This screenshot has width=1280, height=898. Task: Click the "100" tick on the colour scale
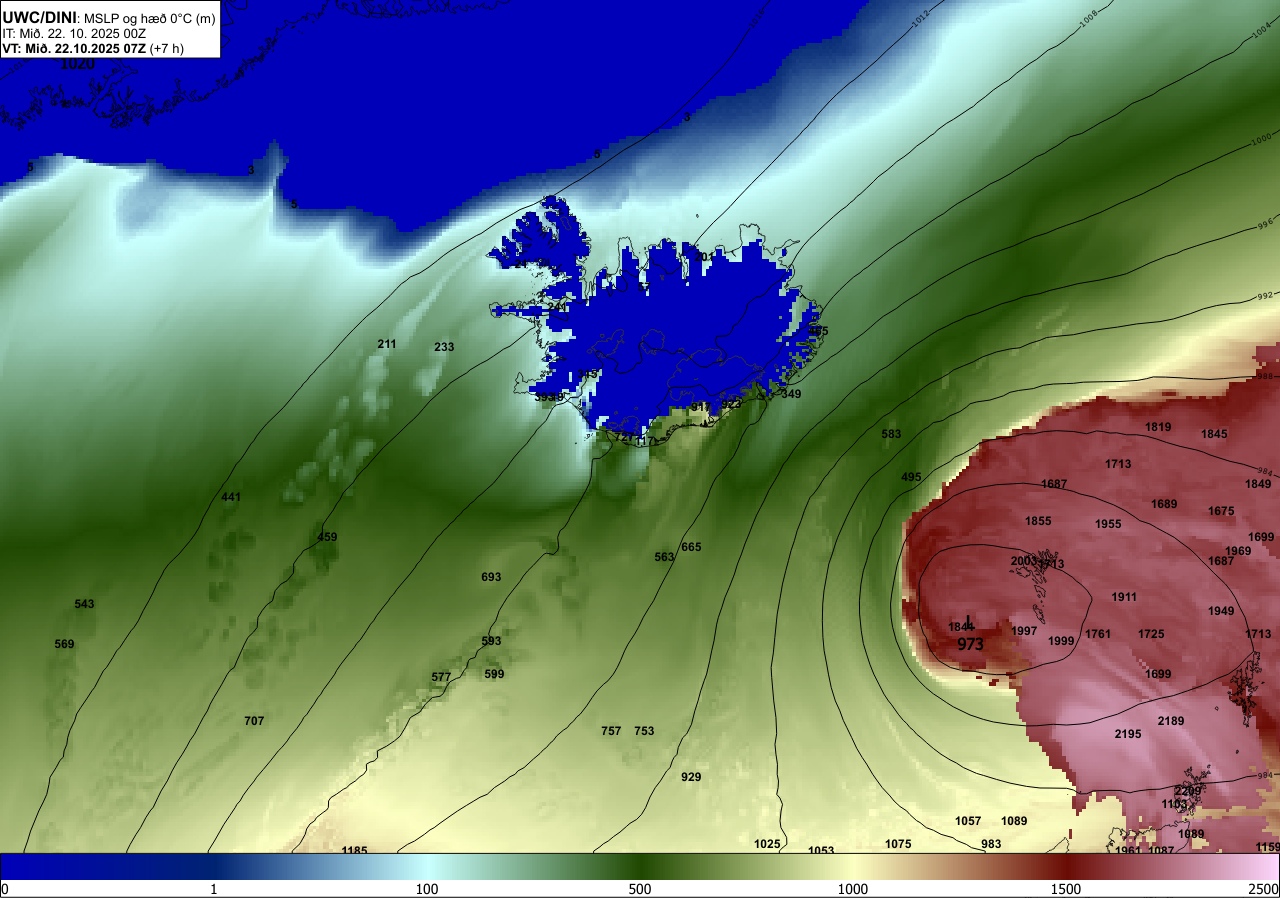427,889
